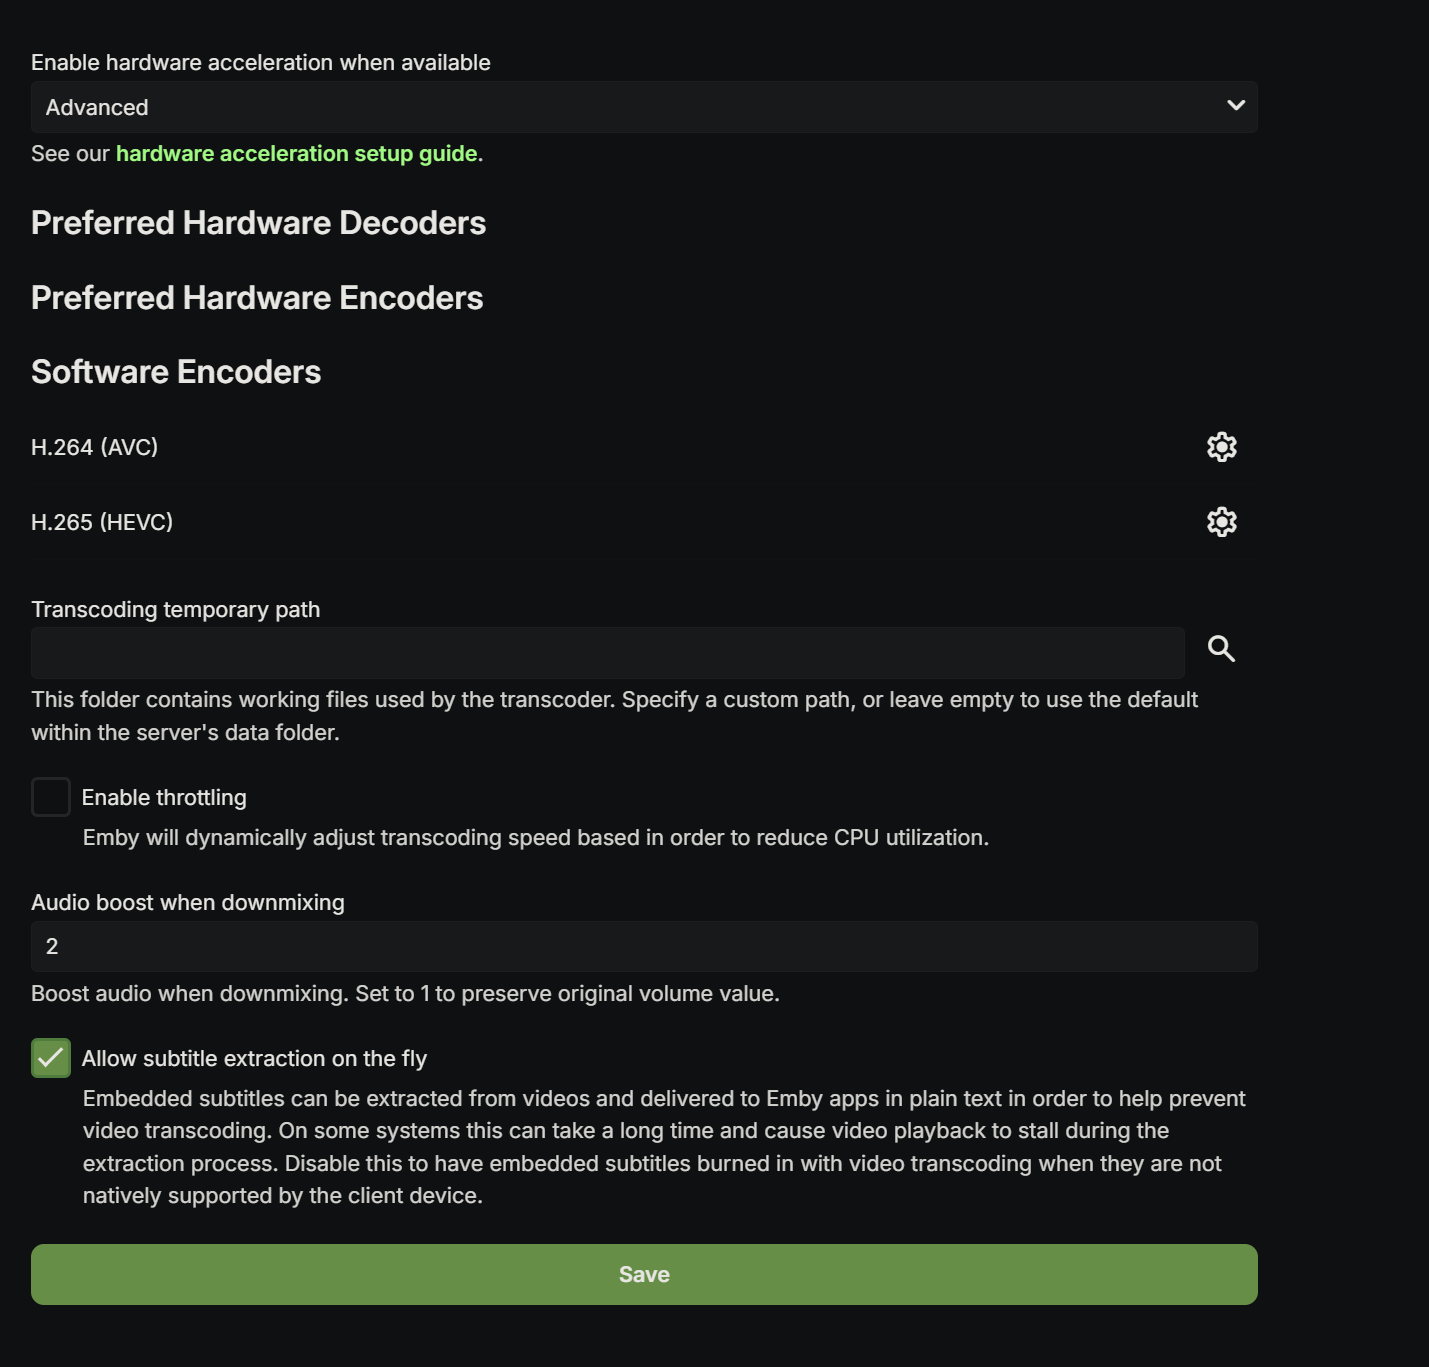Click the Transcoding temporary path label
The width and height of the screenshot is (1429, 1367).
[x=176, y=610]
